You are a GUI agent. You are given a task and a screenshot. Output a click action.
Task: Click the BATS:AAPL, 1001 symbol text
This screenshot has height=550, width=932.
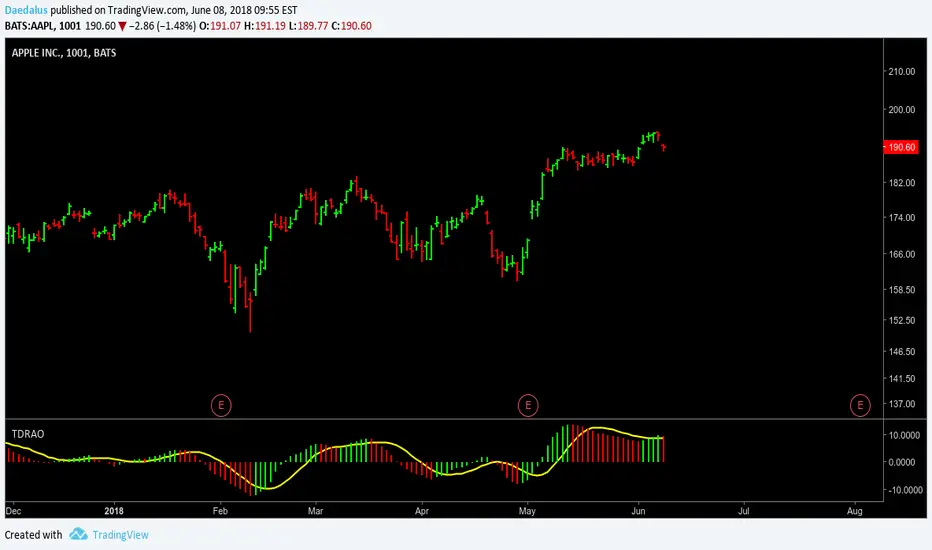click(x=42, y=26)
